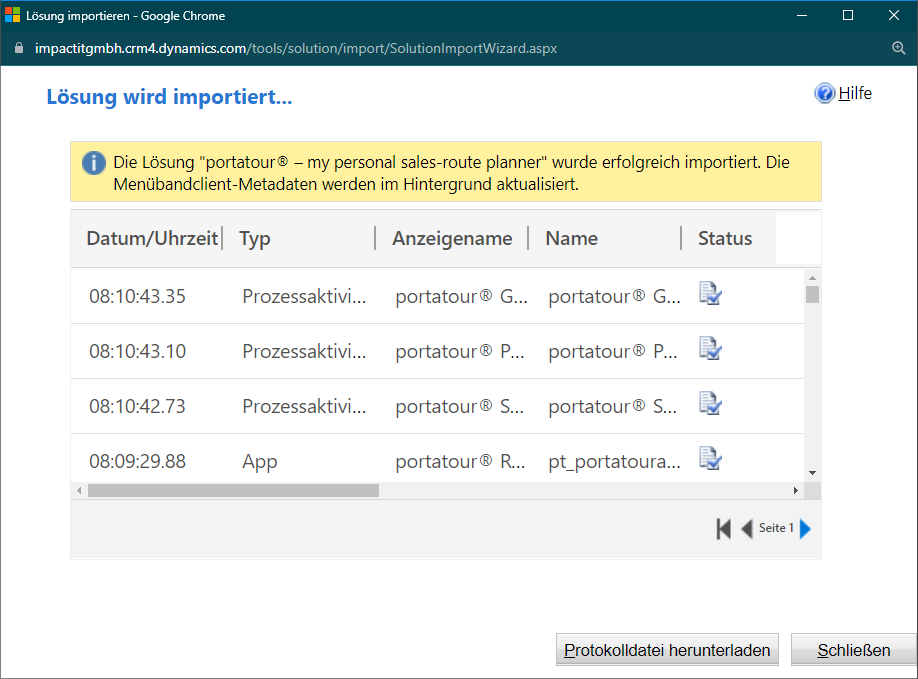The image size is (918, 679).
Task: Select Prozessaktivi... cell in 08:10:43.35 row
Action: pyautogui.click(x=304, y=296)
